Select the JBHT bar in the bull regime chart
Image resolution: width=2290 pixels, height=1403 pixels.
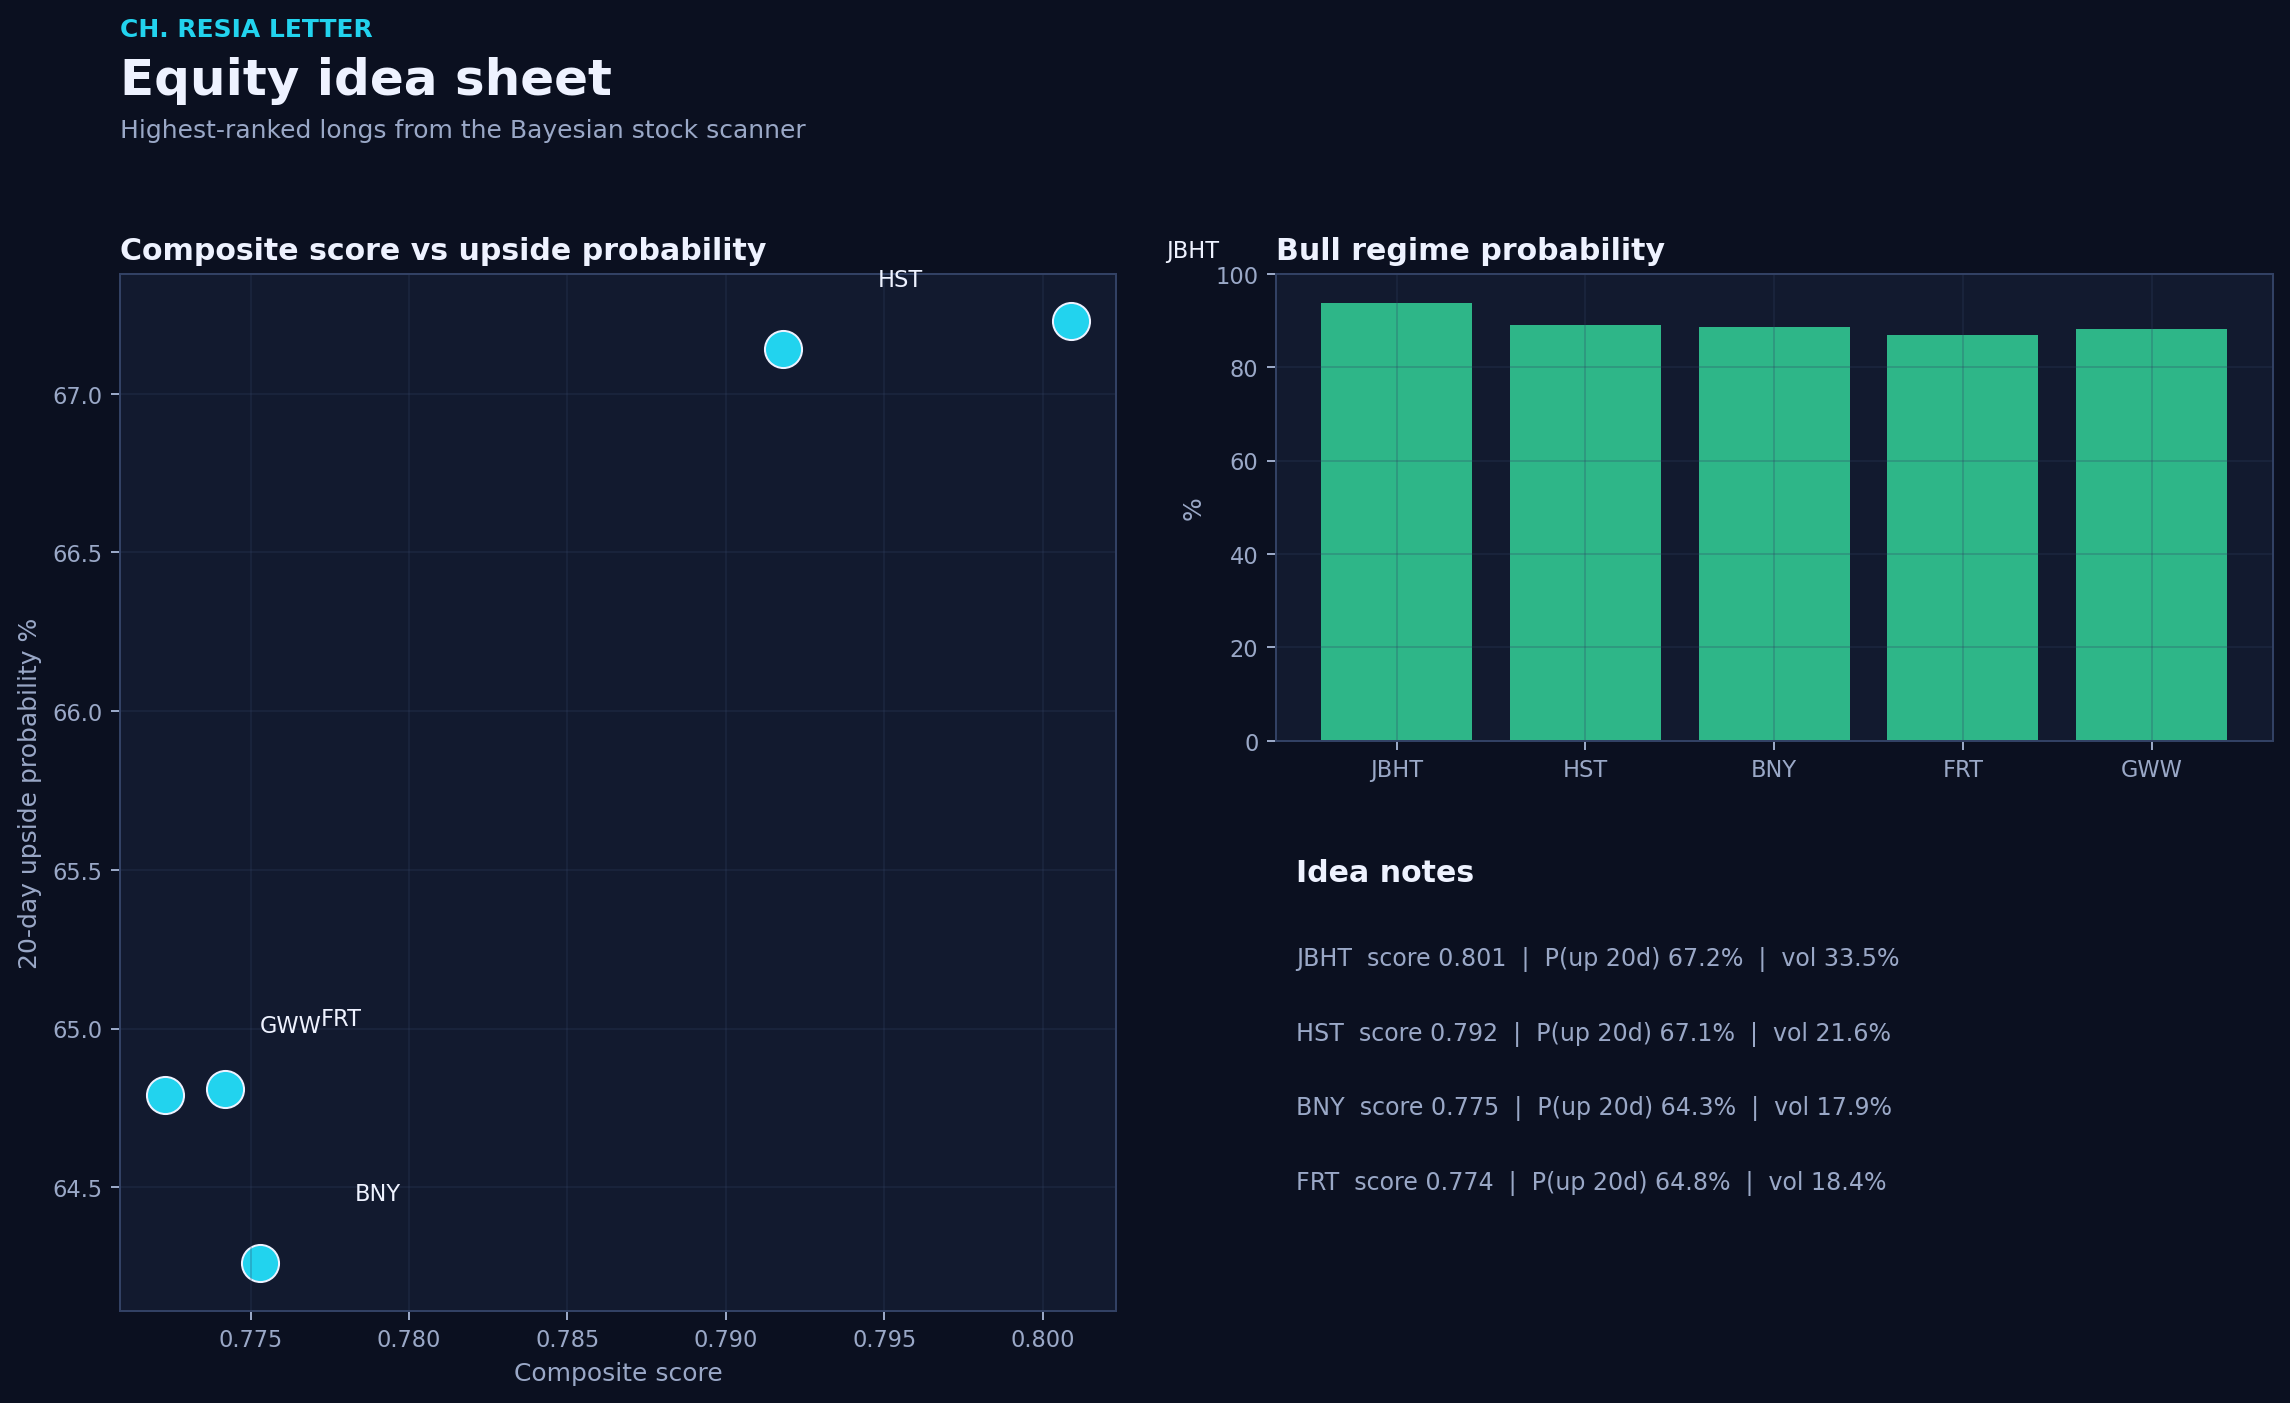[x=1396, y=522]
